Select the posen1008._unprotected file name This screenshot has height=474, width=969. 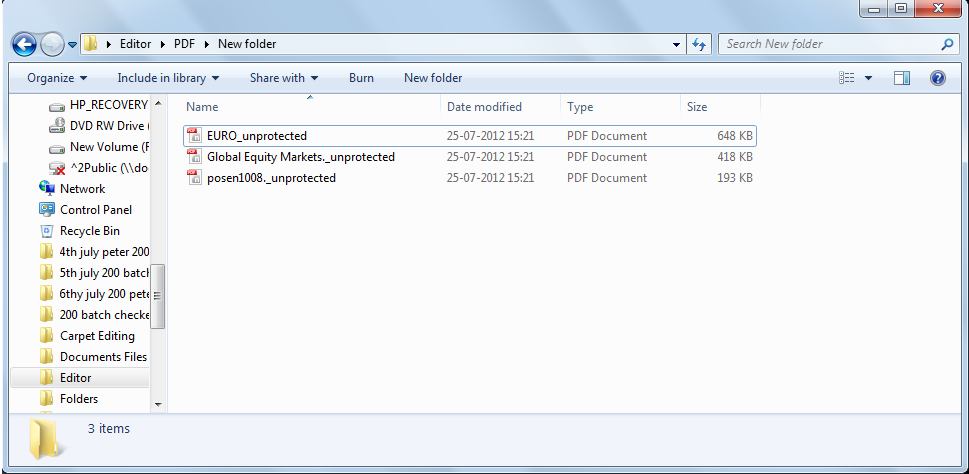pyautogui.click(x=271, y=178)
